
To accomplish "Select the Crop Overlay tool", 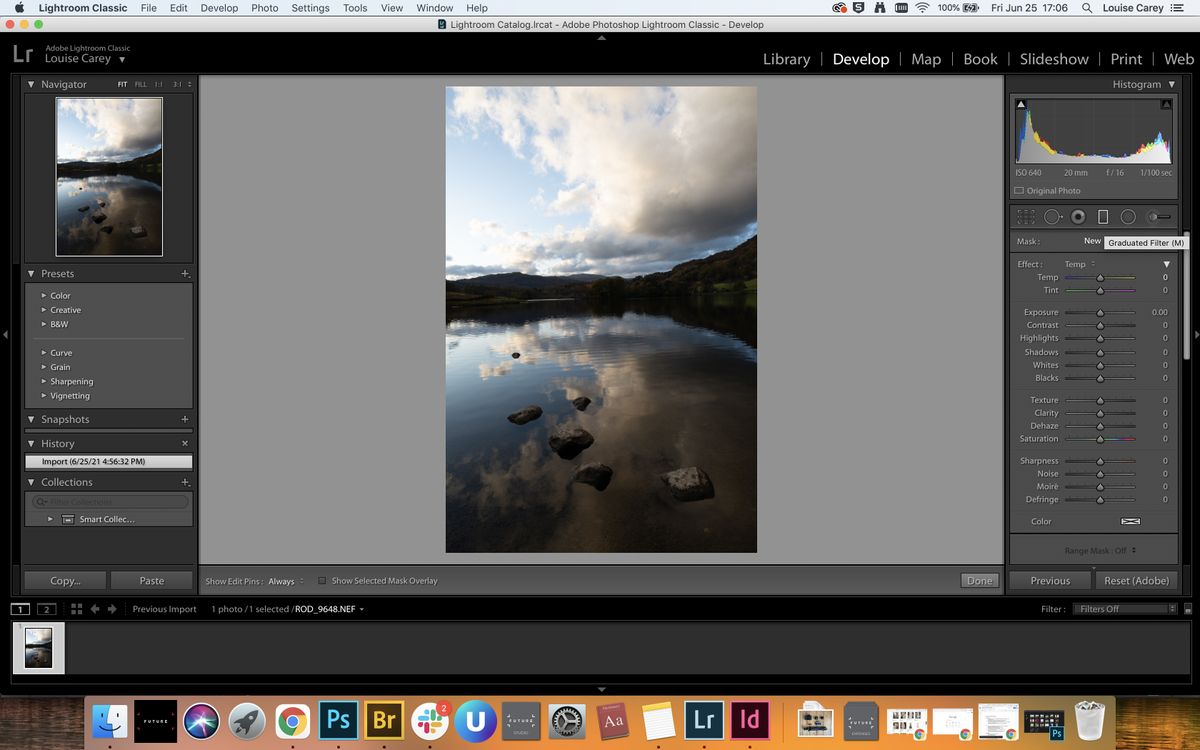I will (1025, 216).
